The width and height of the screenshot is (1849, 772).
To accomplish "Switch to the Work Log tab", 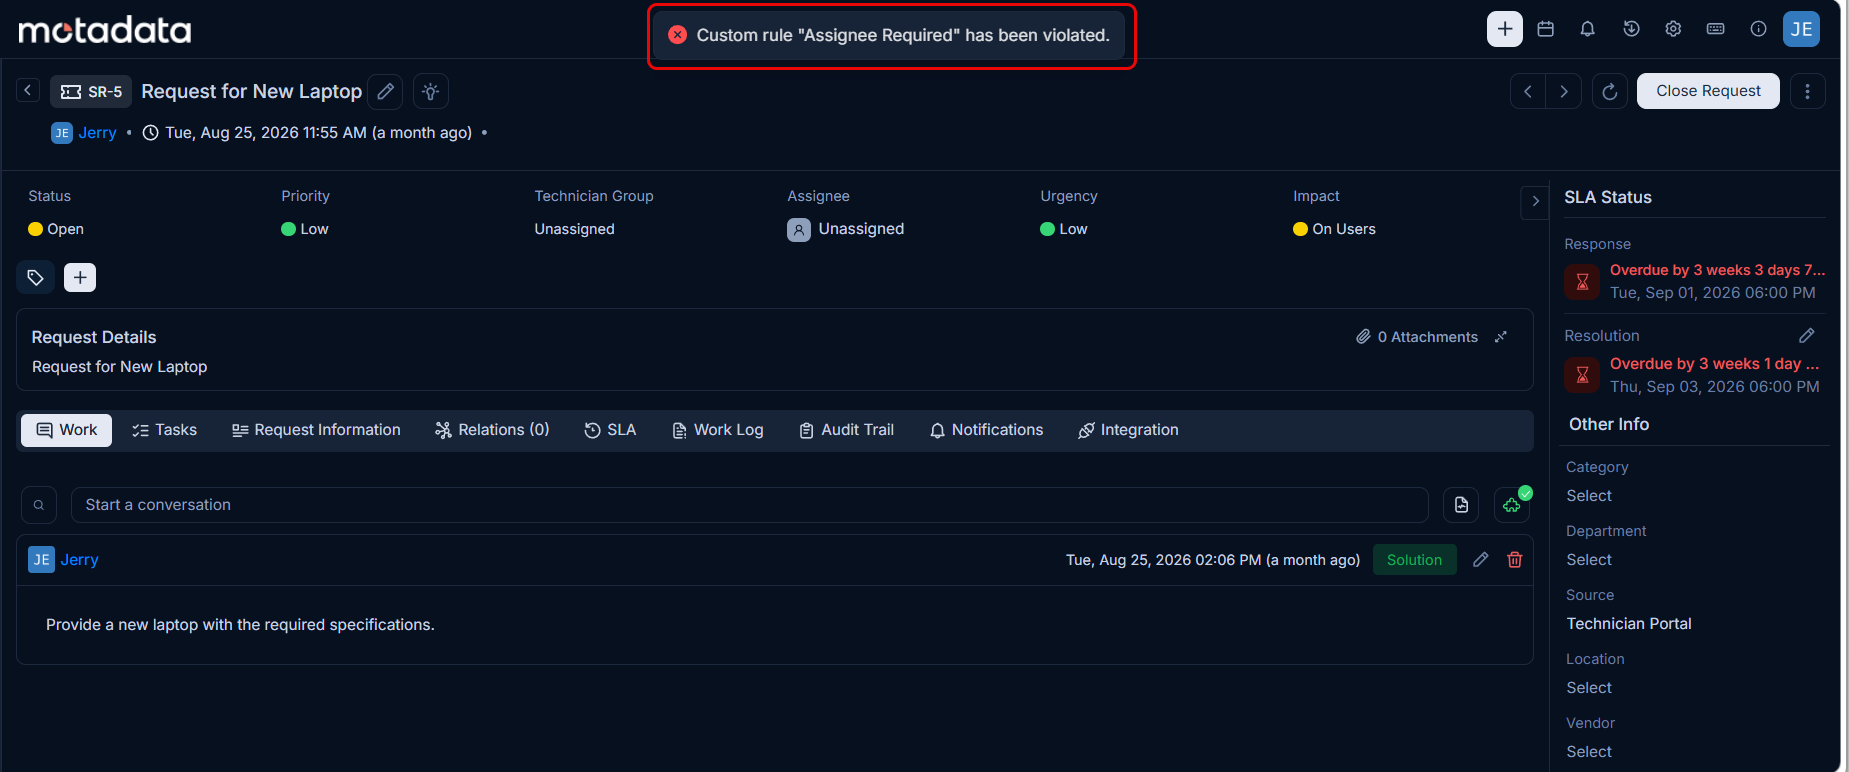I will [x=718, y=430].
